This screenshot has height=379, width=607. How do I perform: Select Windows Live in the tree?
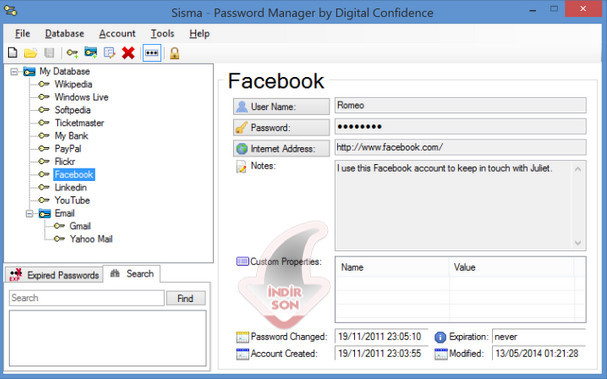[81, 97]
